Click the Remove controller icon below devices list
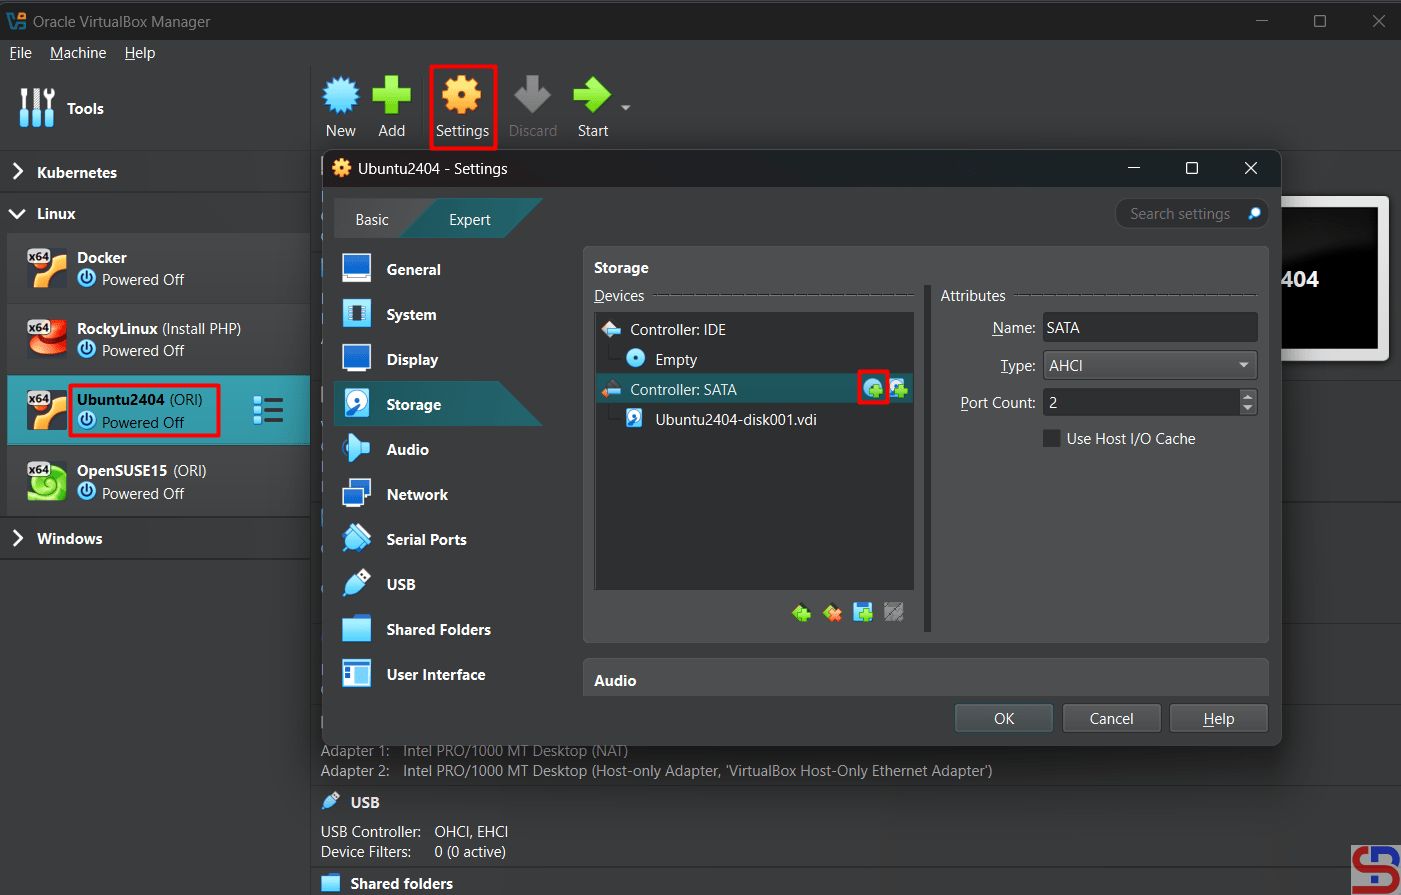This screenshot has width=1401, height=895. point(832,612)
